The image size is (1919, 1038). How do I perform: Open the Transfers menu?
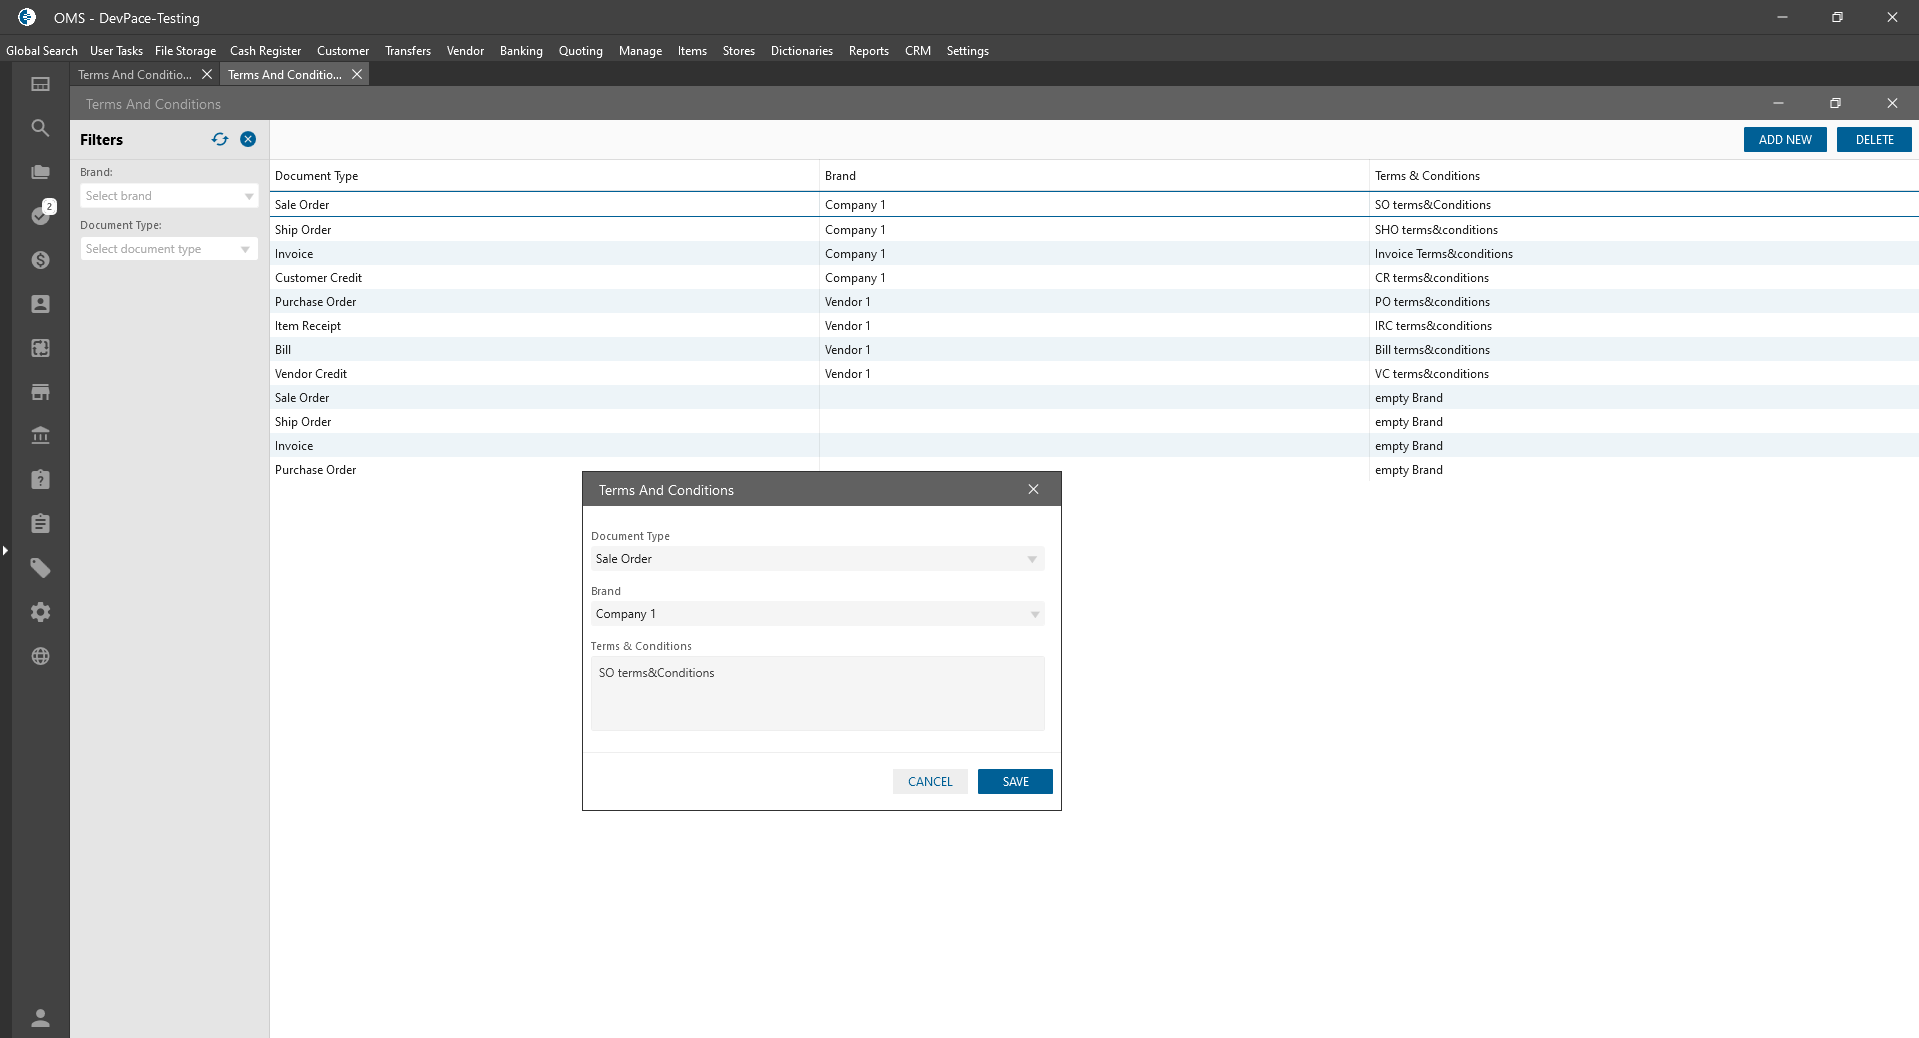point(408,51)
